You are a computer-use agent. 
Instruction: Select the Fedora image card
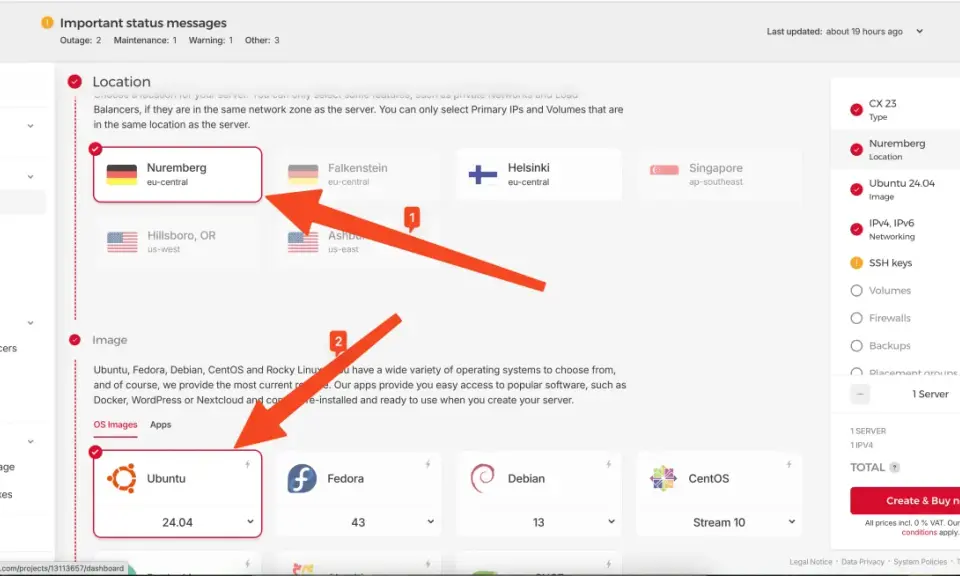pyautogui.click(x=358, y=494)
